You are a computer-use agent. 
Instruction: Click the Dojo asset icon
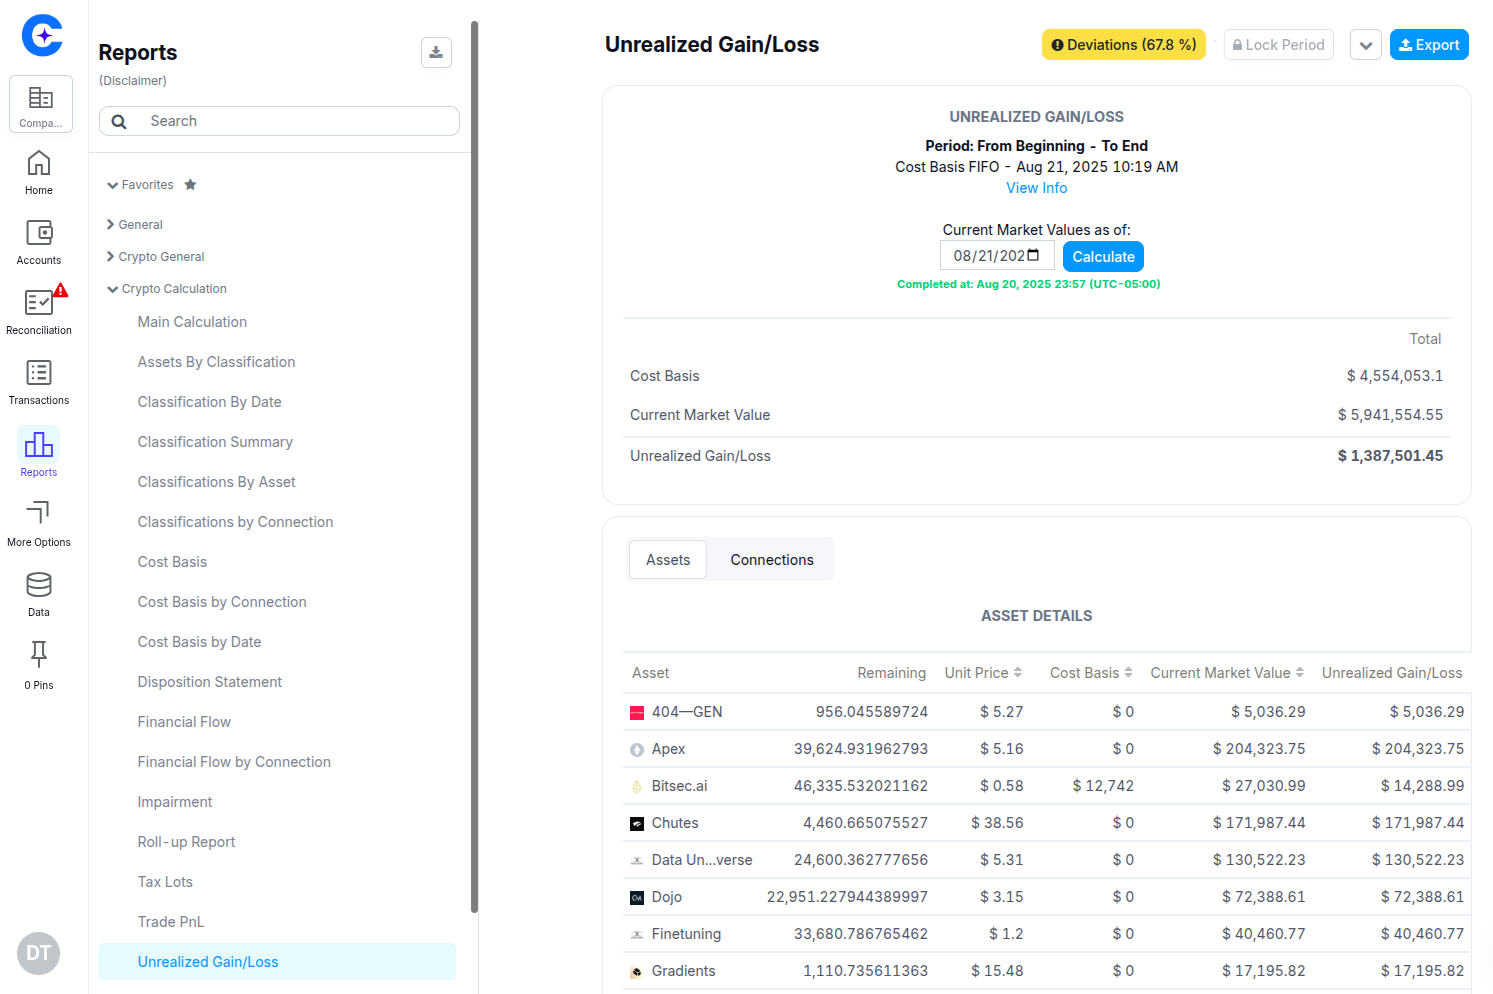point(637,898)
